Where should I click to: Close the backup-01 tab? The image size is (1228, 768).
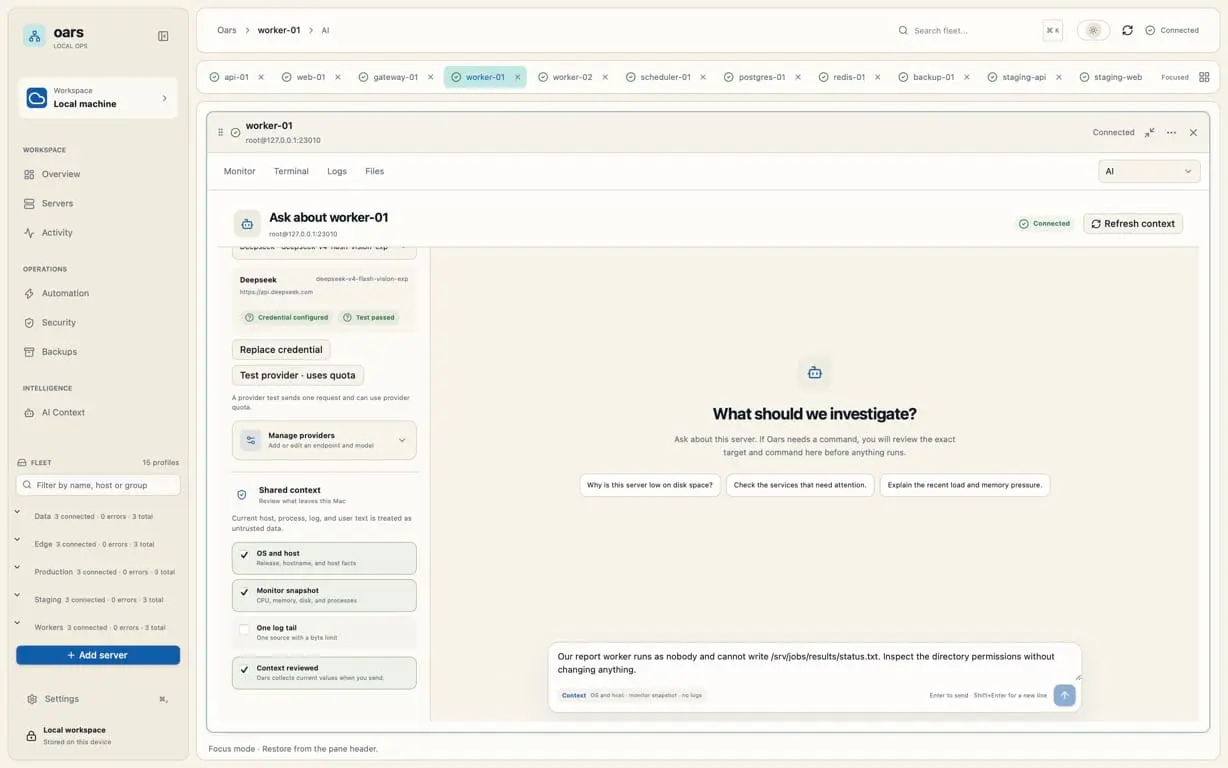point(967,77)
